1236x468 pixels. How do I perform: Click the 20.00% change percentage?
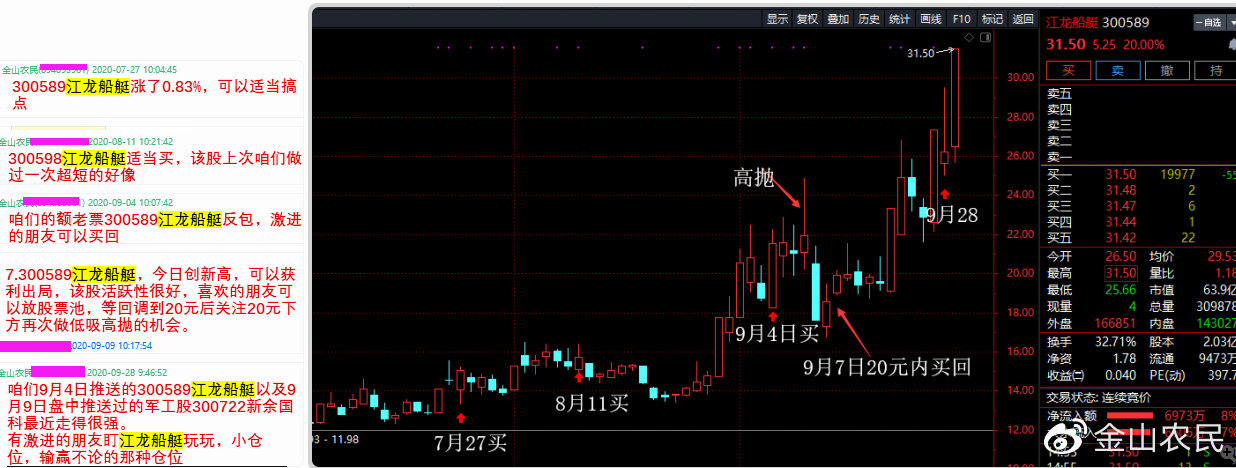click(x=1144, y=45)
